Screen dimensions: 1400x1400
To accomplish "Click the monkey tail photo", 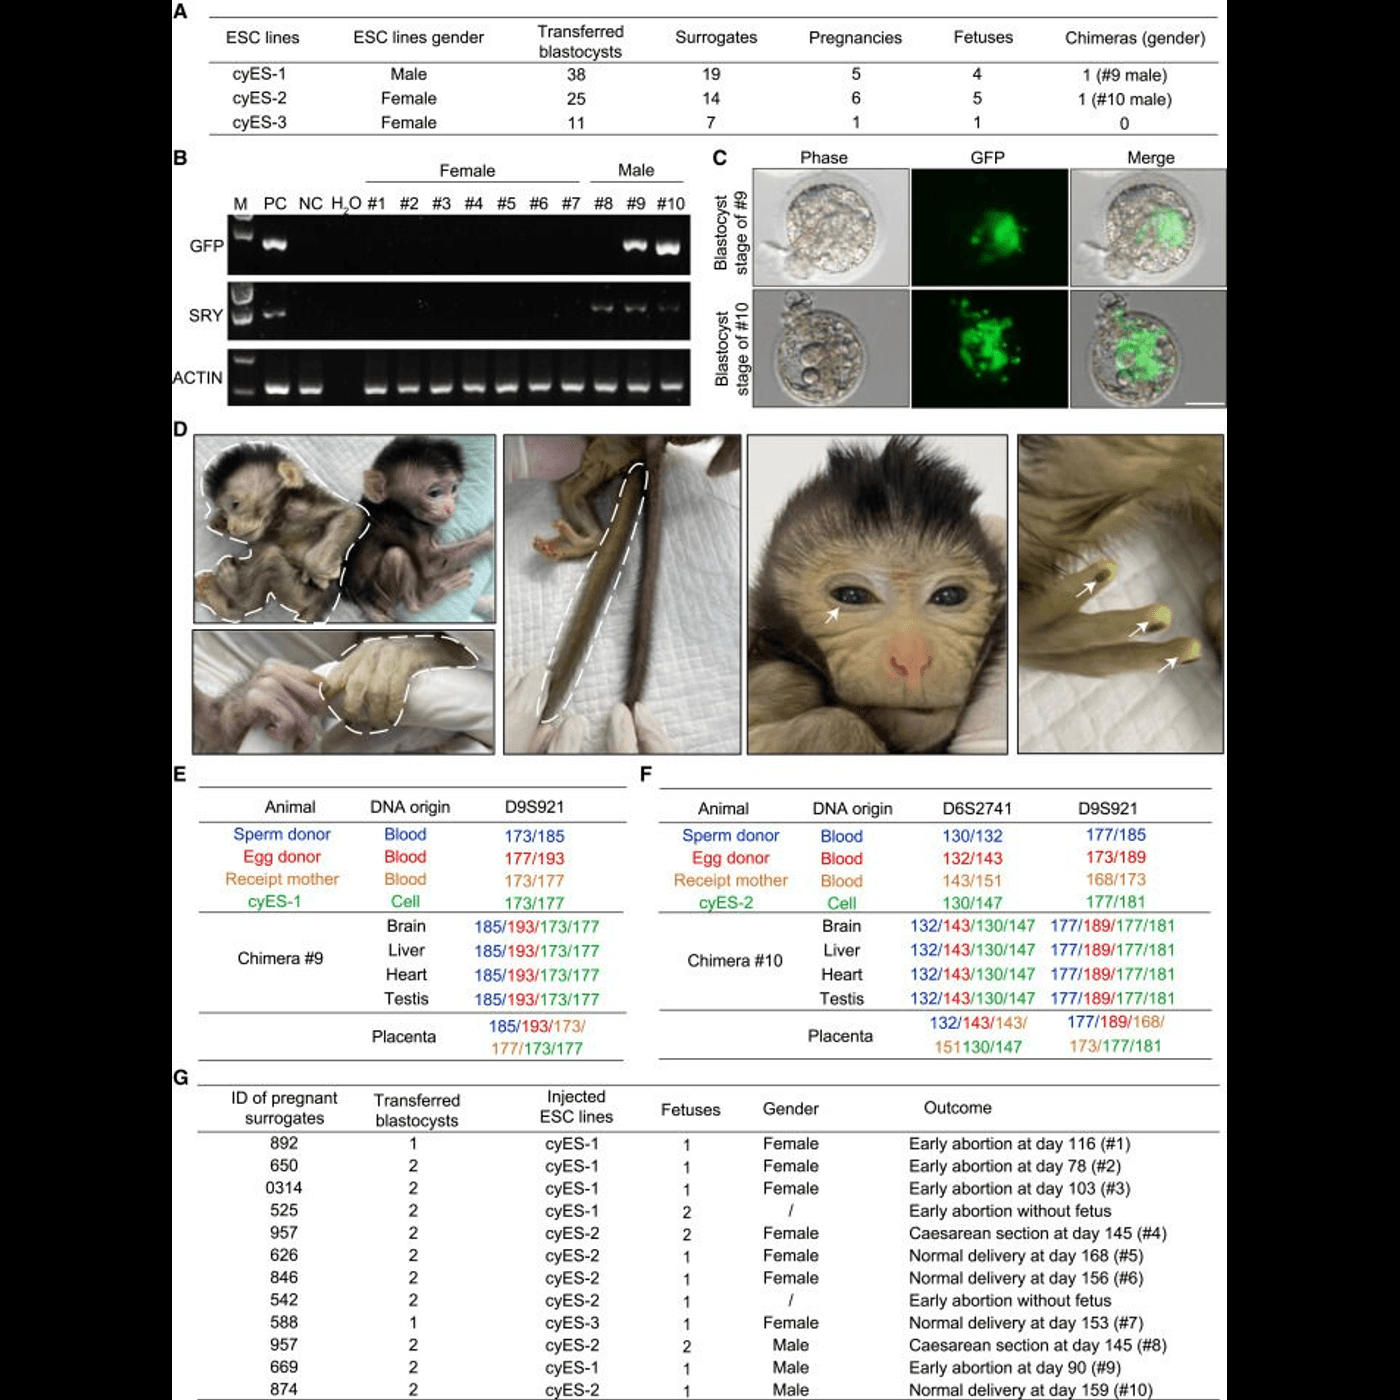I will click(x=621, y=594).
